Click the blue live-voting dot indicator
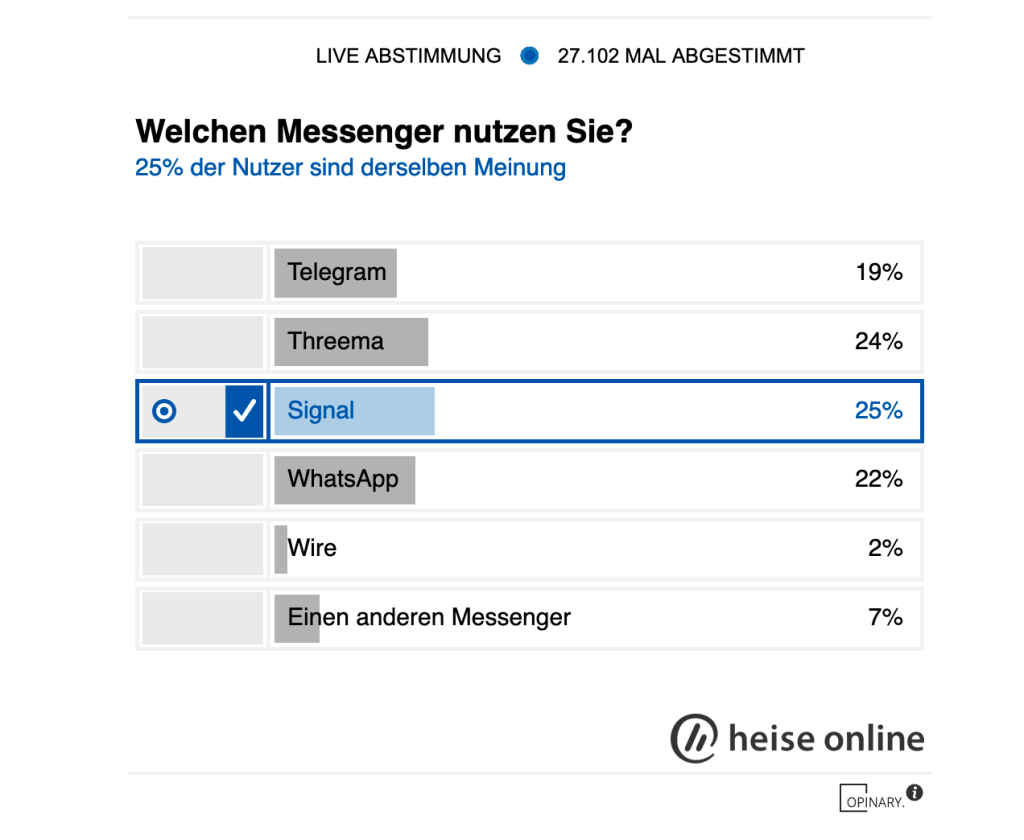 pyautogui.click(x=529, y=56)
